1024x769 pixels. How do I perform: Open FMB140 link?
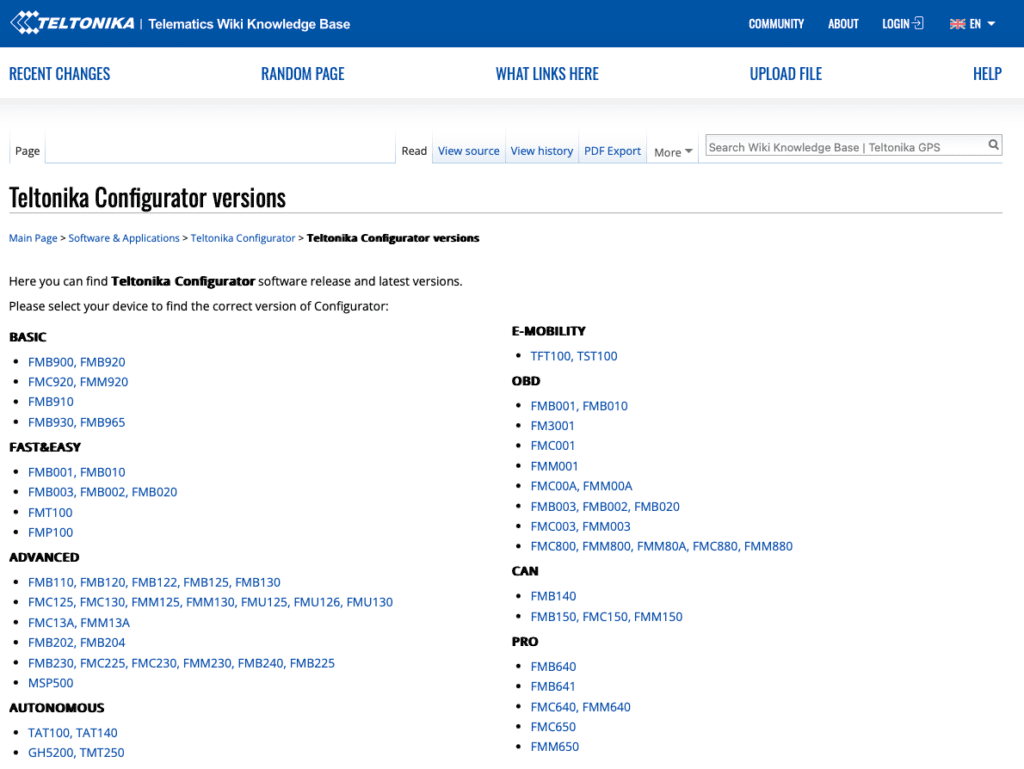click(553, 597)
